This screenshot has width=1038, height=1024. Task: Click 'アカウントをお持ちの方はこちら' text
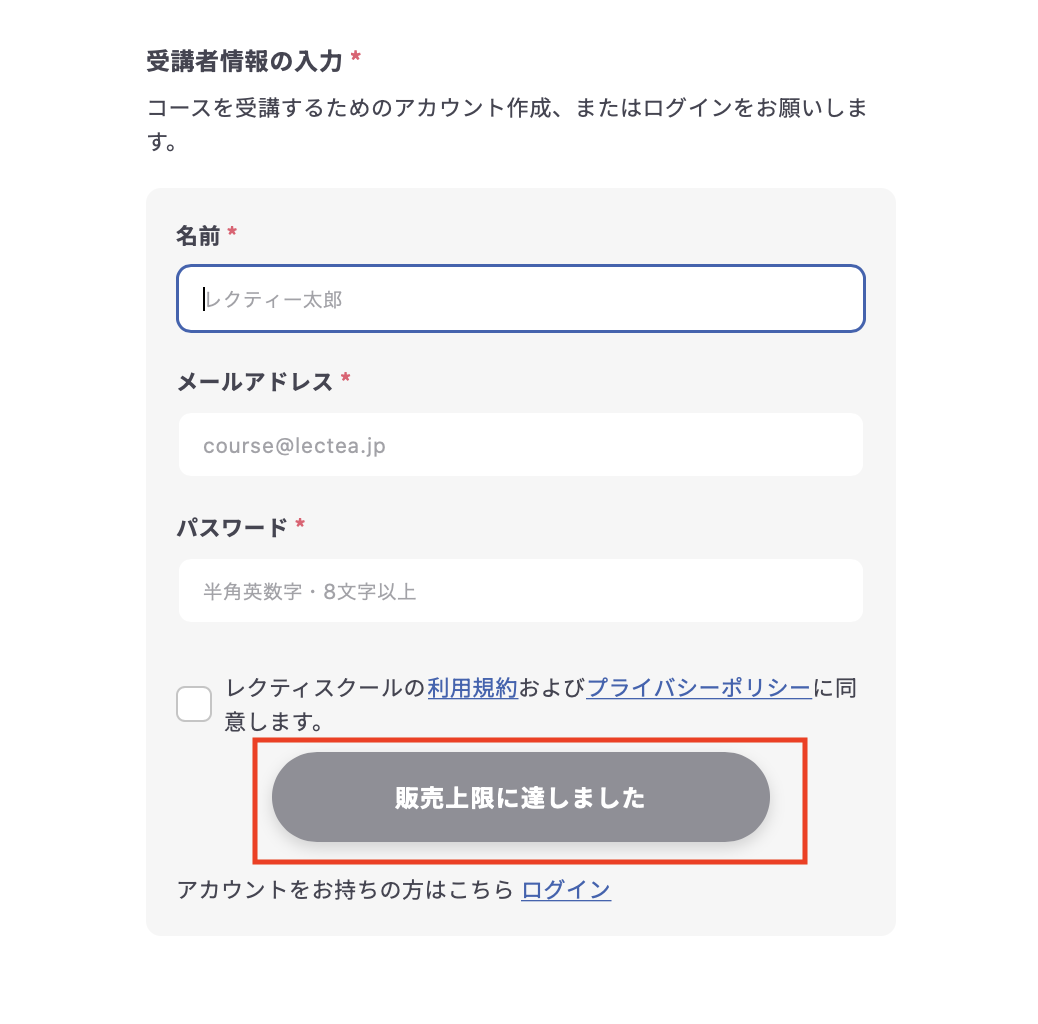click(x=345, y=889)
